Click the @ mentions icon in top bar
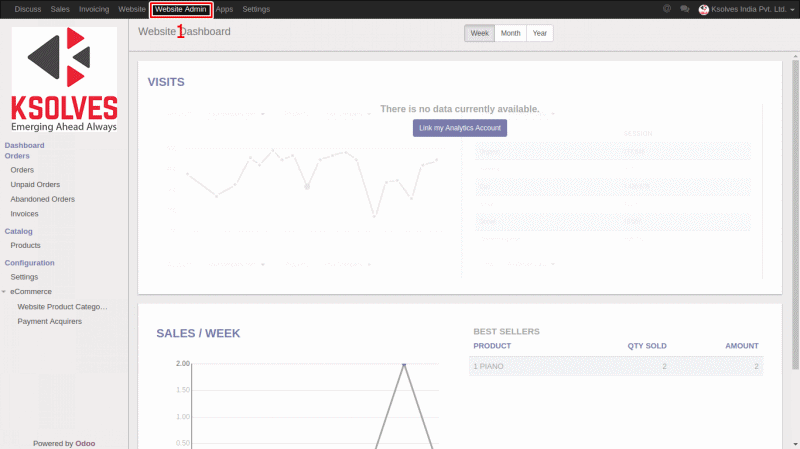 (667, 9)
